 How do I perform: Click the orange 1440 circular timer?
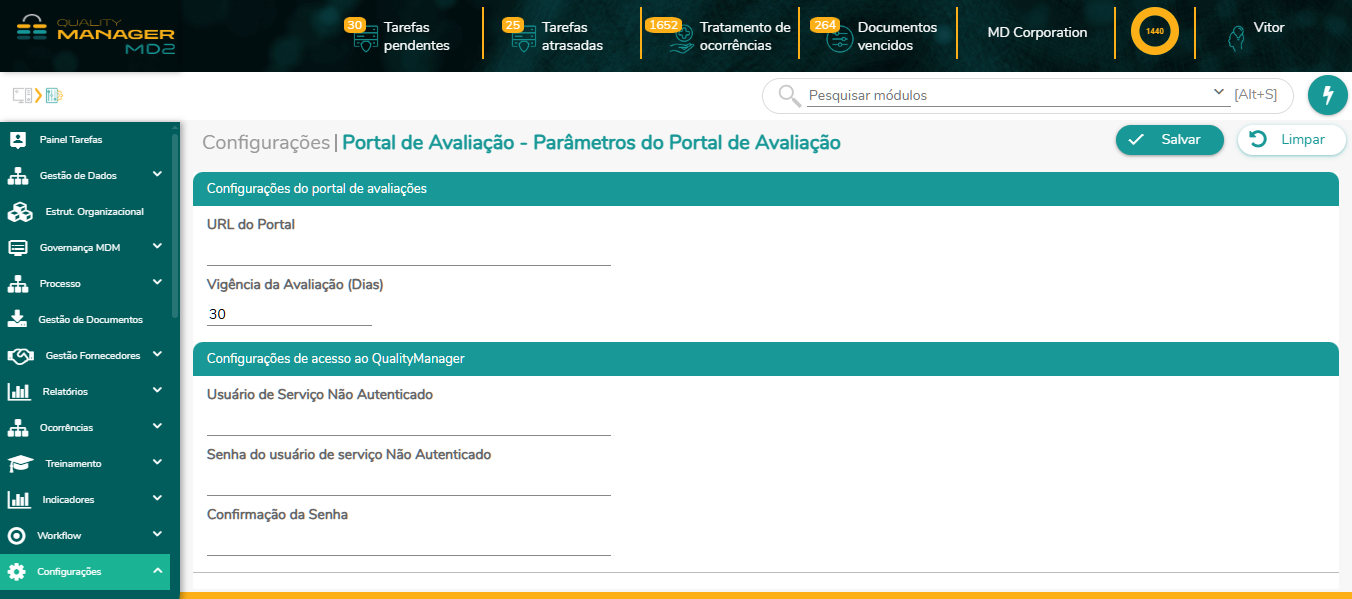[x=1154, y=32]
